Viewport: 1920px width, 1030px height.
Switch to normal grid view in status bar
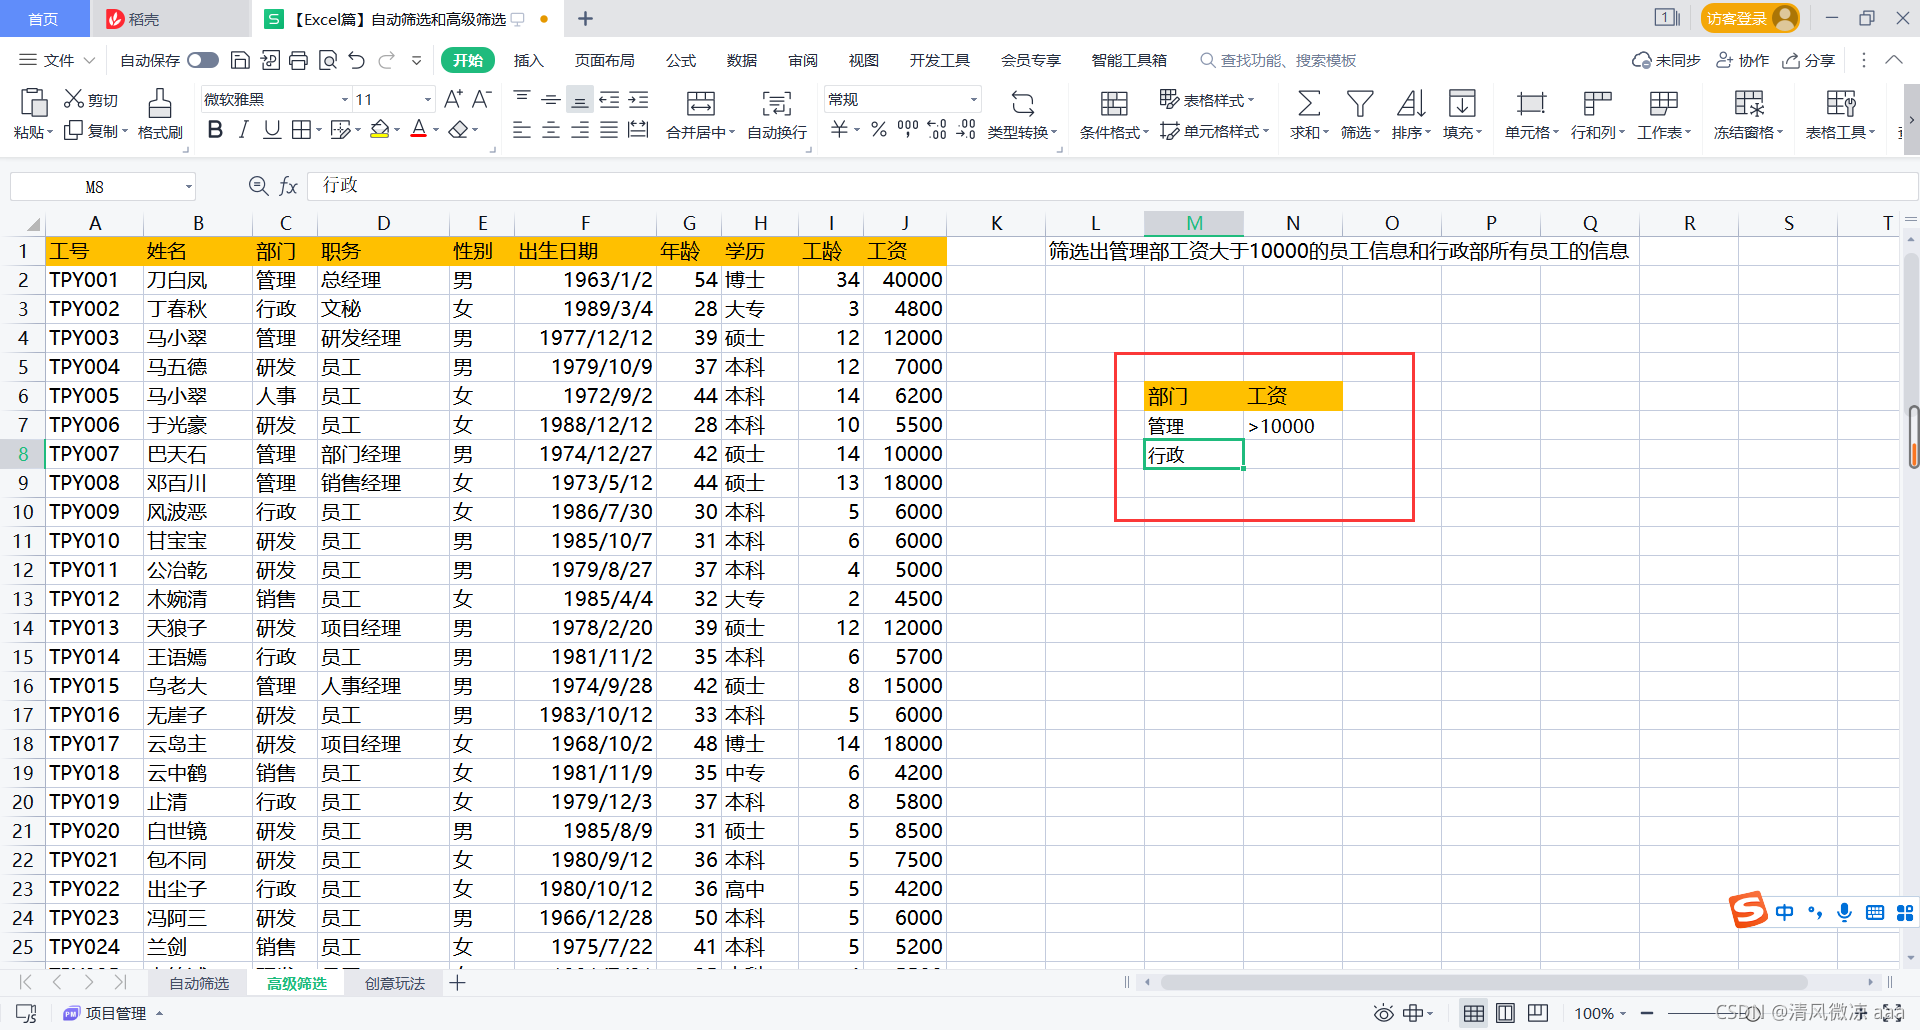point(1473,1013)
